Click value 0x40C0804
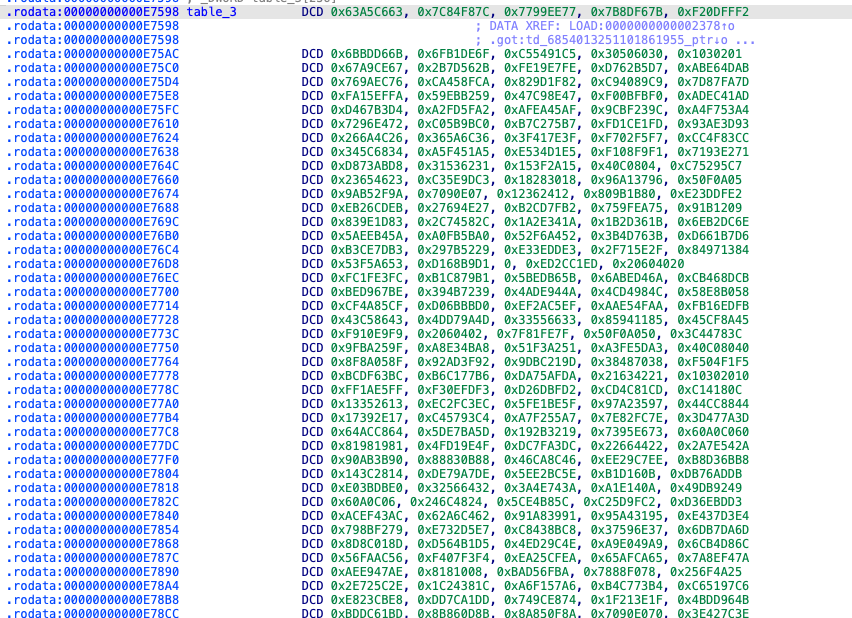Image resolution: width=852 pixels, height=618 pixels. 623,166
